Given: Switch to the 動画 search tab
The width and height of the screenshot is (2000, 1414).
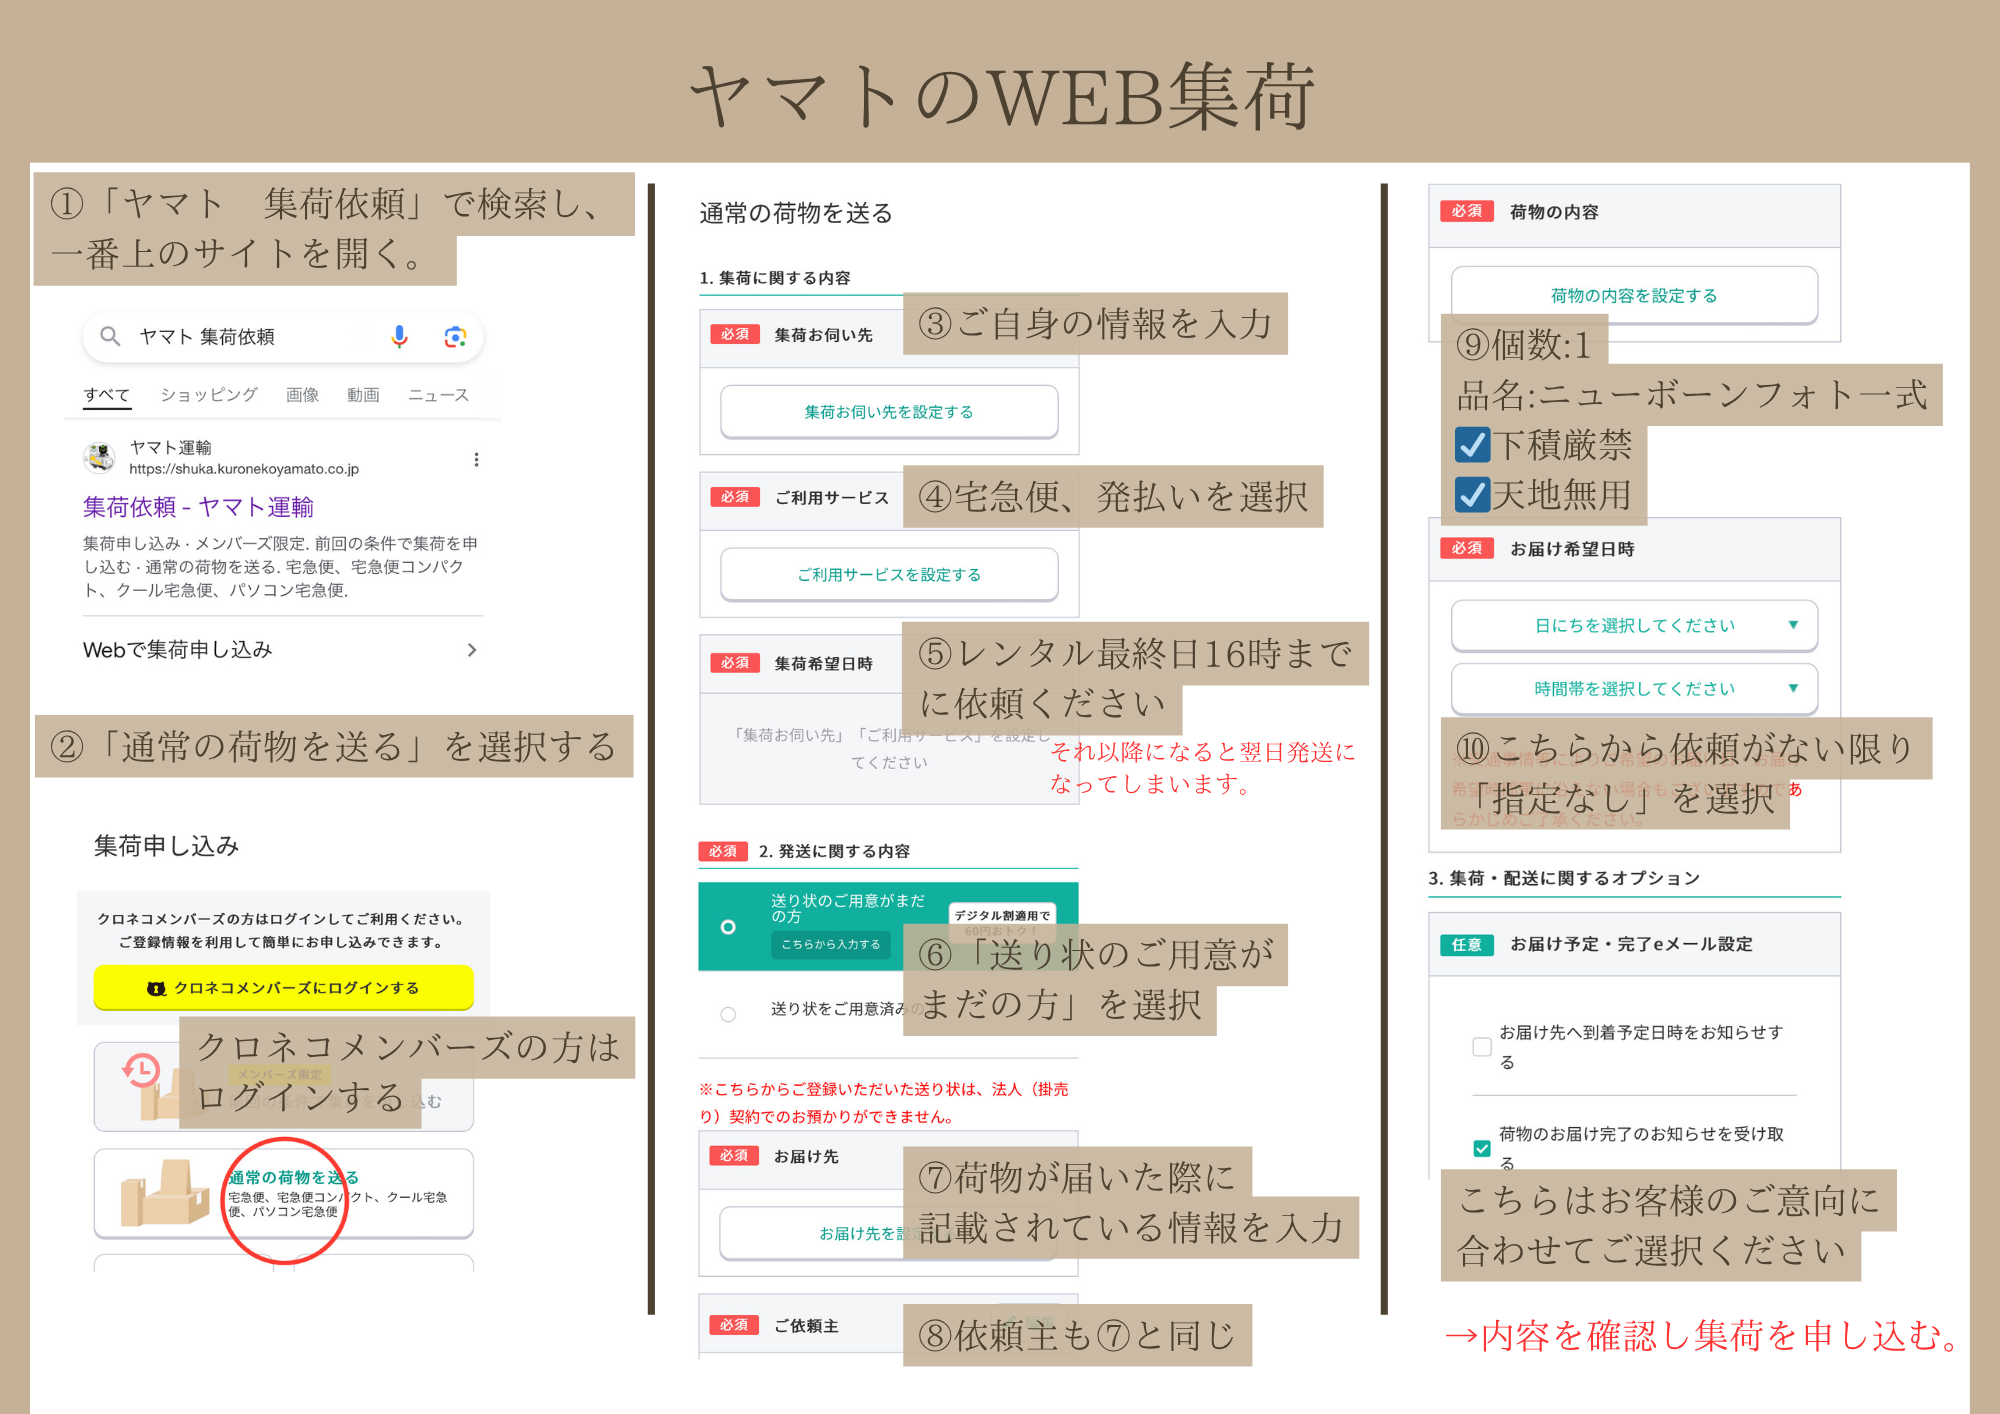Looking at the screenshot, I should click(x=363, y=395).
